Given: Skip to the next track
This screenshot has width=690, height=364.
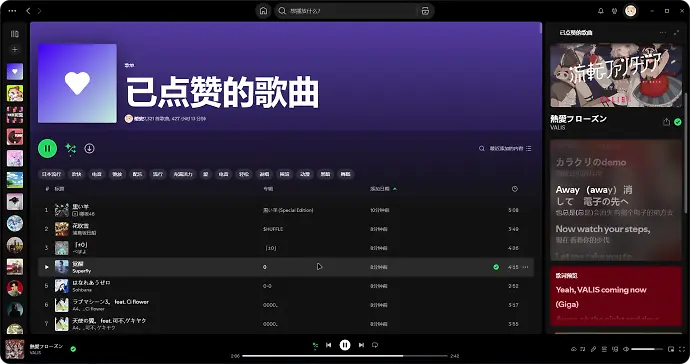Looking at the screenshot, I should click(361, 345).
